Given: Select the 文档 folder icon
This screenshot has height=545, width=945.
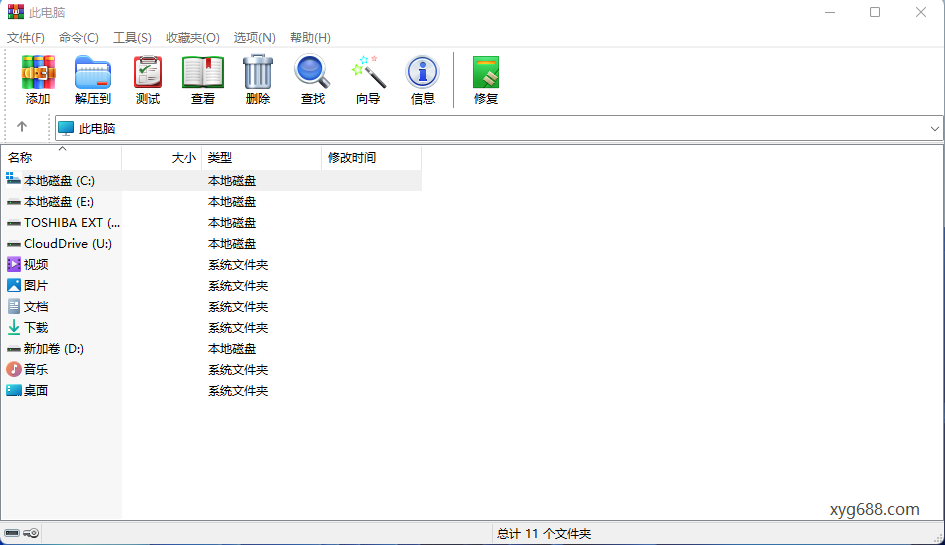Looking at the screenshot, I should 13,306.
